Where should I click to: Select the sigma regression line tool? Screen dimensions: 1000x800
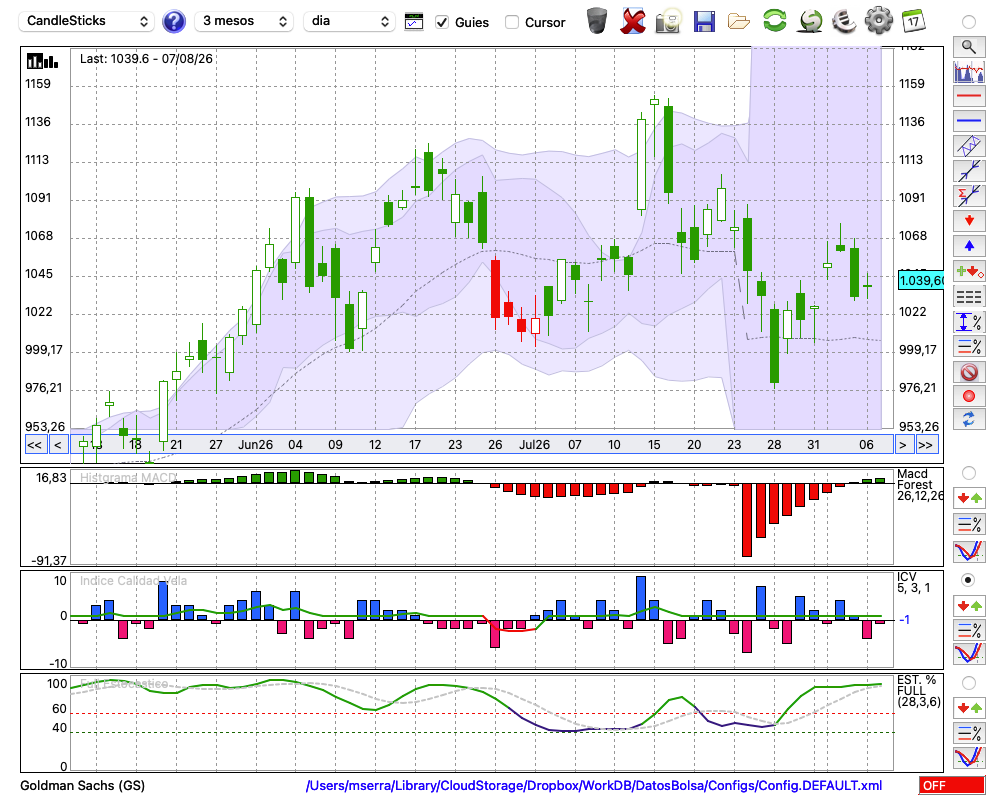click(x=969, y=196)
